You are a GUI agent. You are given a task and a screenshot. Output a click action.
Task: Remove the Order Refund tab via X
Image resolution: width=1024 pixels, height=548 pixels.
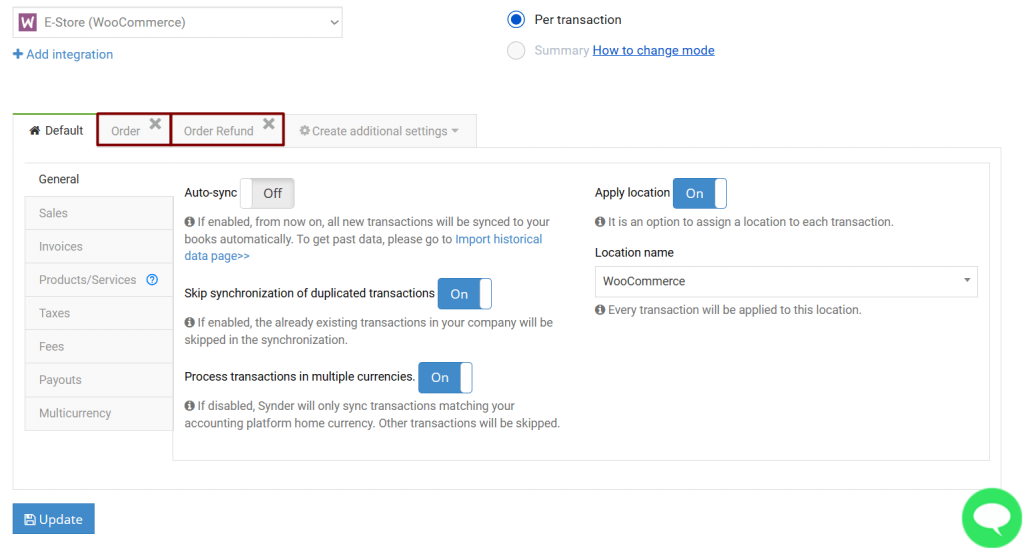point(268,124)
